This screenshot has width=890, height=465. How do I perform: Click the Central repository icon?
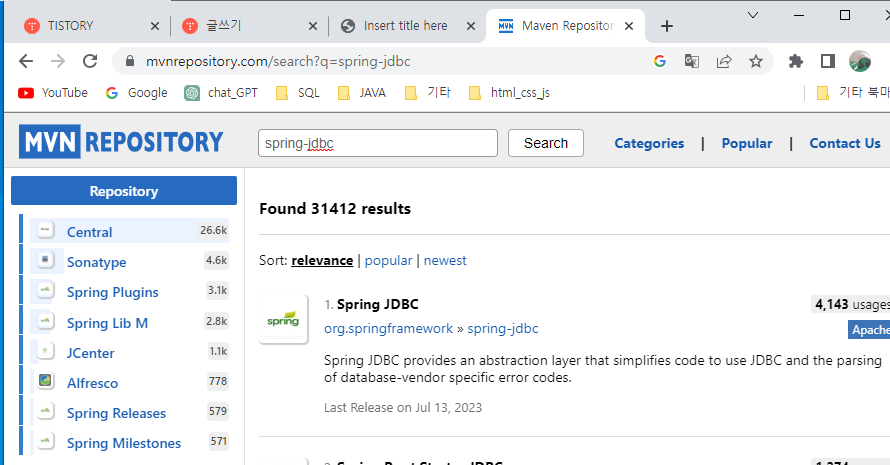(x=45, y=230)
